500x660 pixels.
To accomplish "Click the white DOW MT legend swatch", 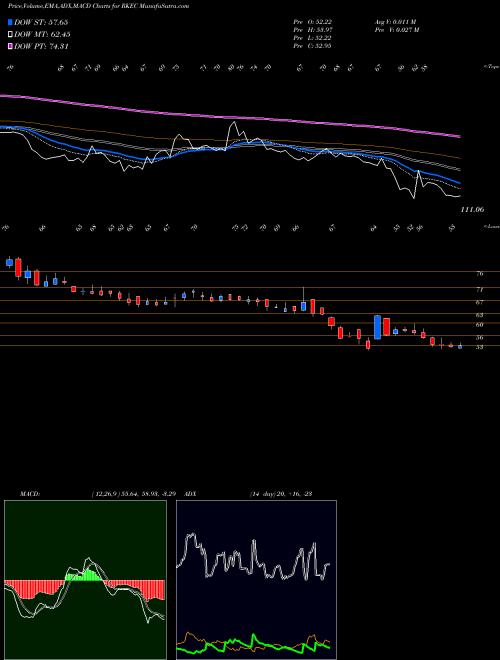I will pos(10,35).
